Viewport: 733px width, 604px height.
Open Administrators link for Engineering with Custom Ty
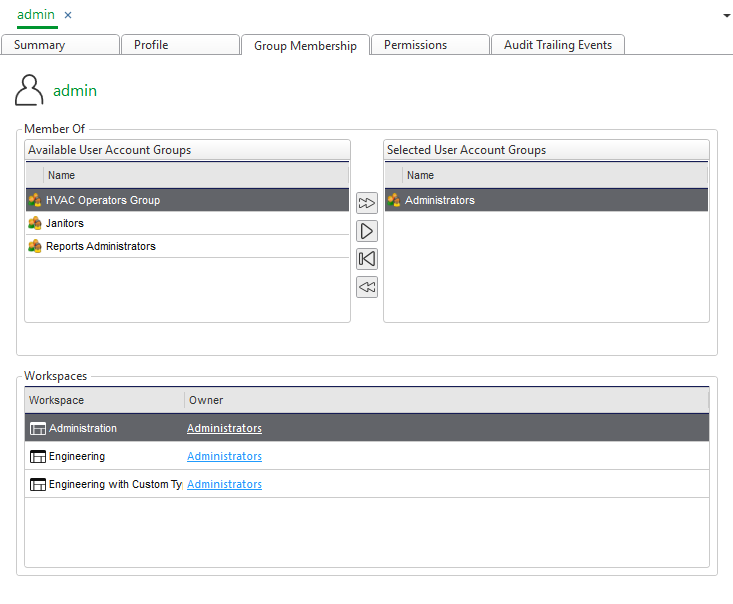[x=224, y=484]
